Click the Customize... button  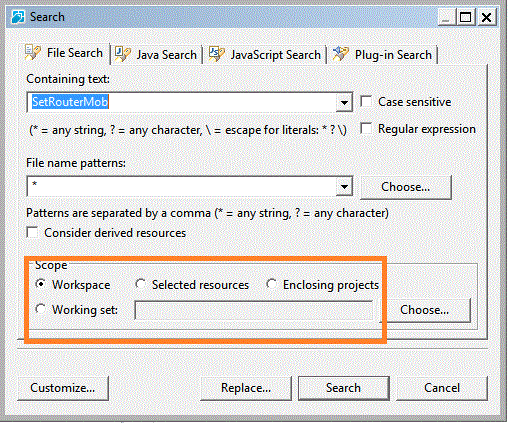(63, 388)
